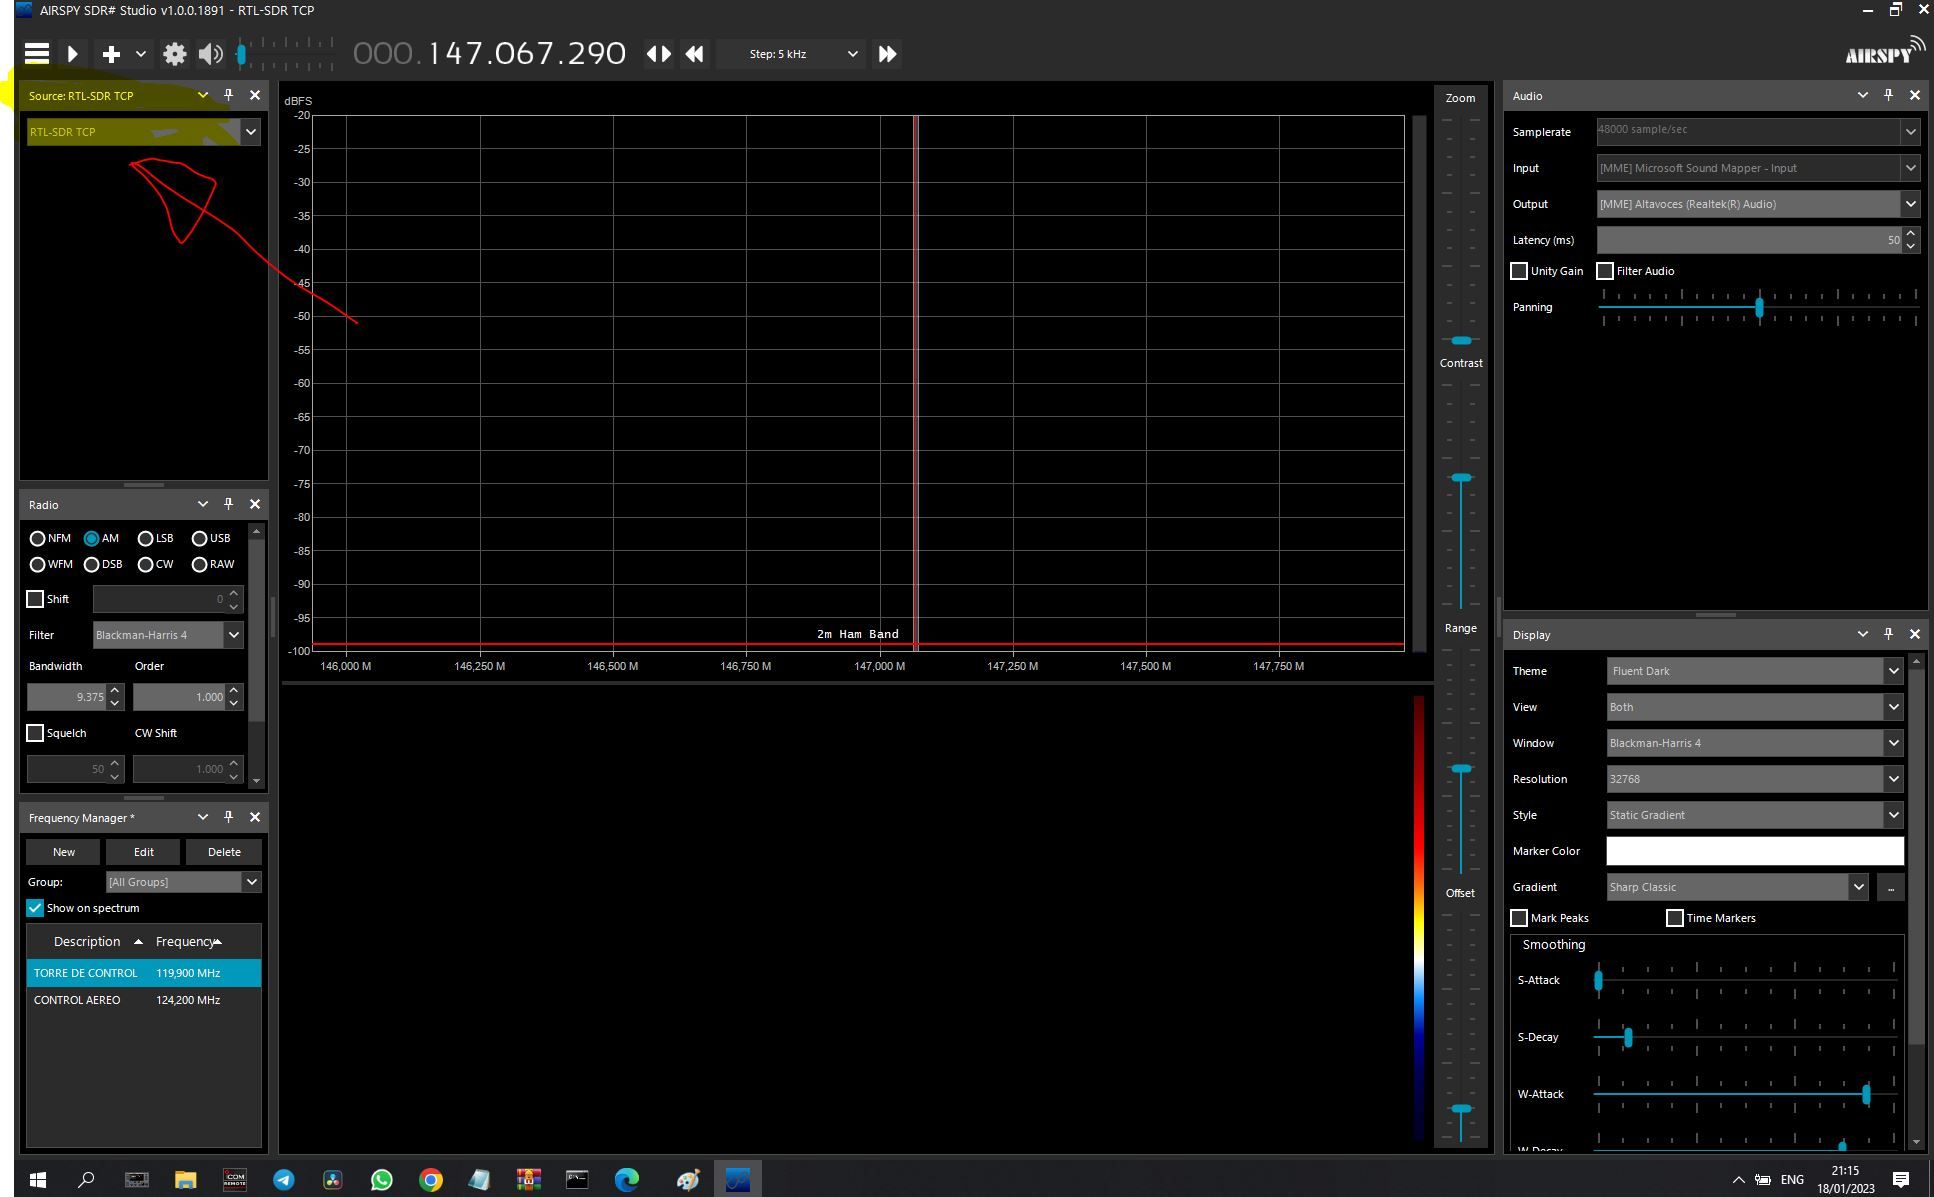This screenshot has height=1197, width=1934.
Task: Open the hamburger menu
Action: tap(36, 54)
